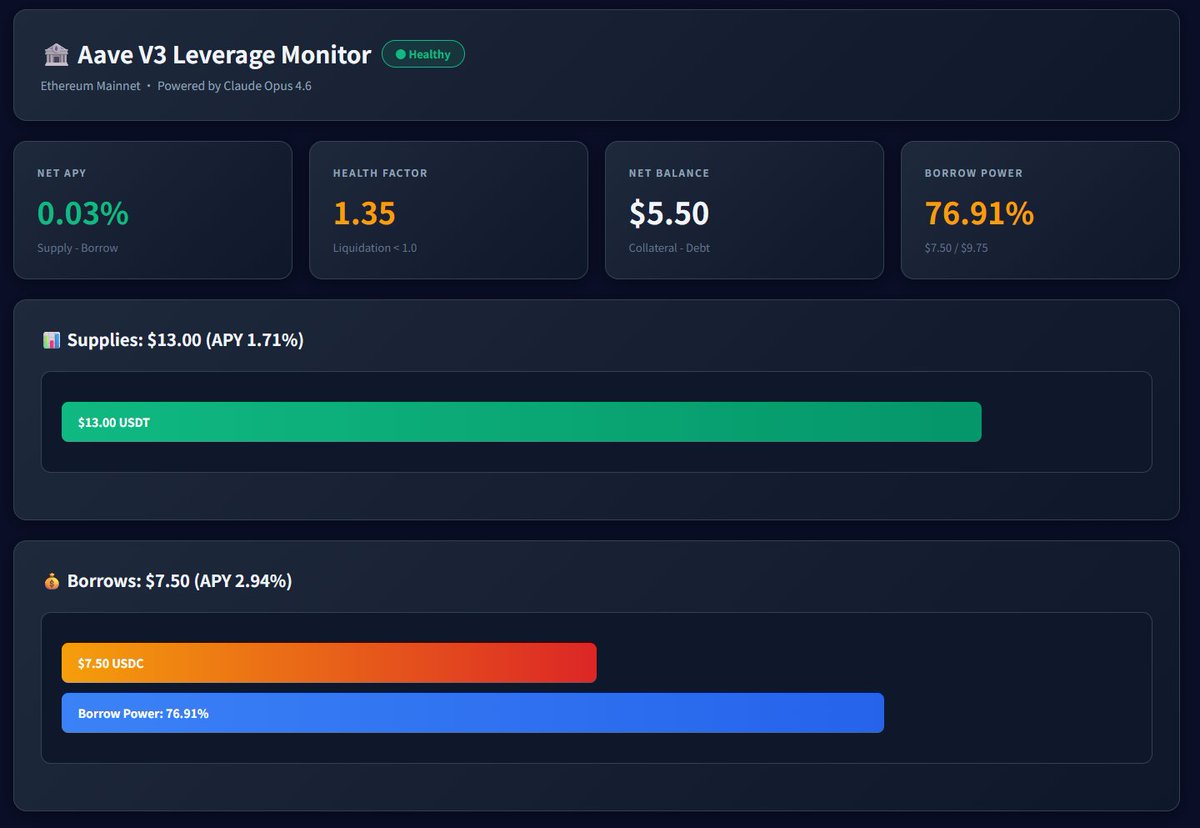Click the Borrow Power value 76.91%

pyautogui.click(x=979, y=213)
